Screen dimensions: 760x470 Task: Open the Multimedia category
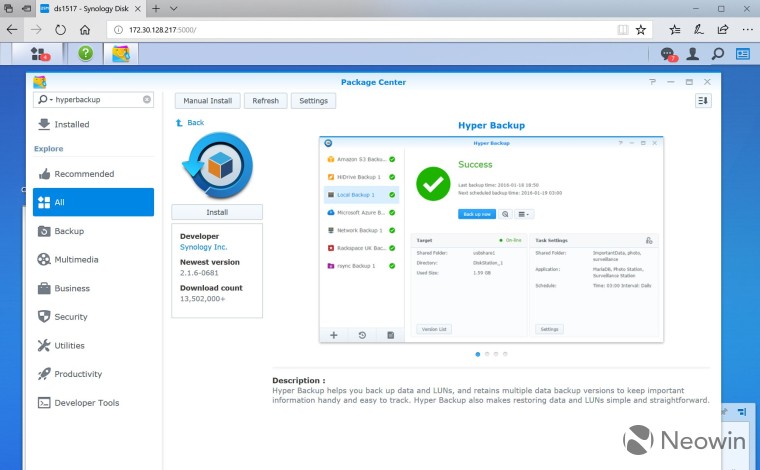pyautogui.click(x=93, y=260)
